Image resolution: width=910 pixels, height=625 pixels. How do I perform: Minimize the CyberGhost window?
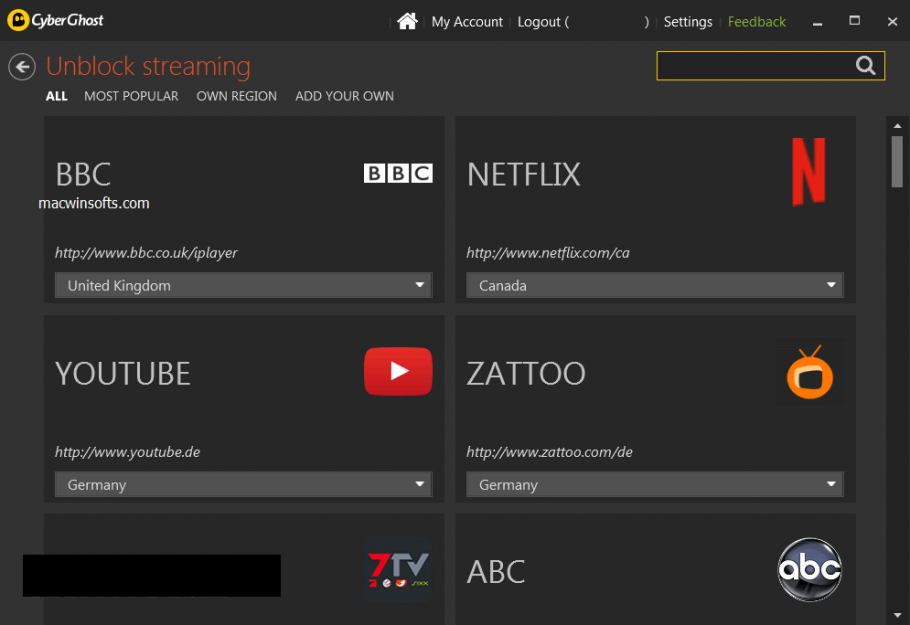(x=817, y=22)
